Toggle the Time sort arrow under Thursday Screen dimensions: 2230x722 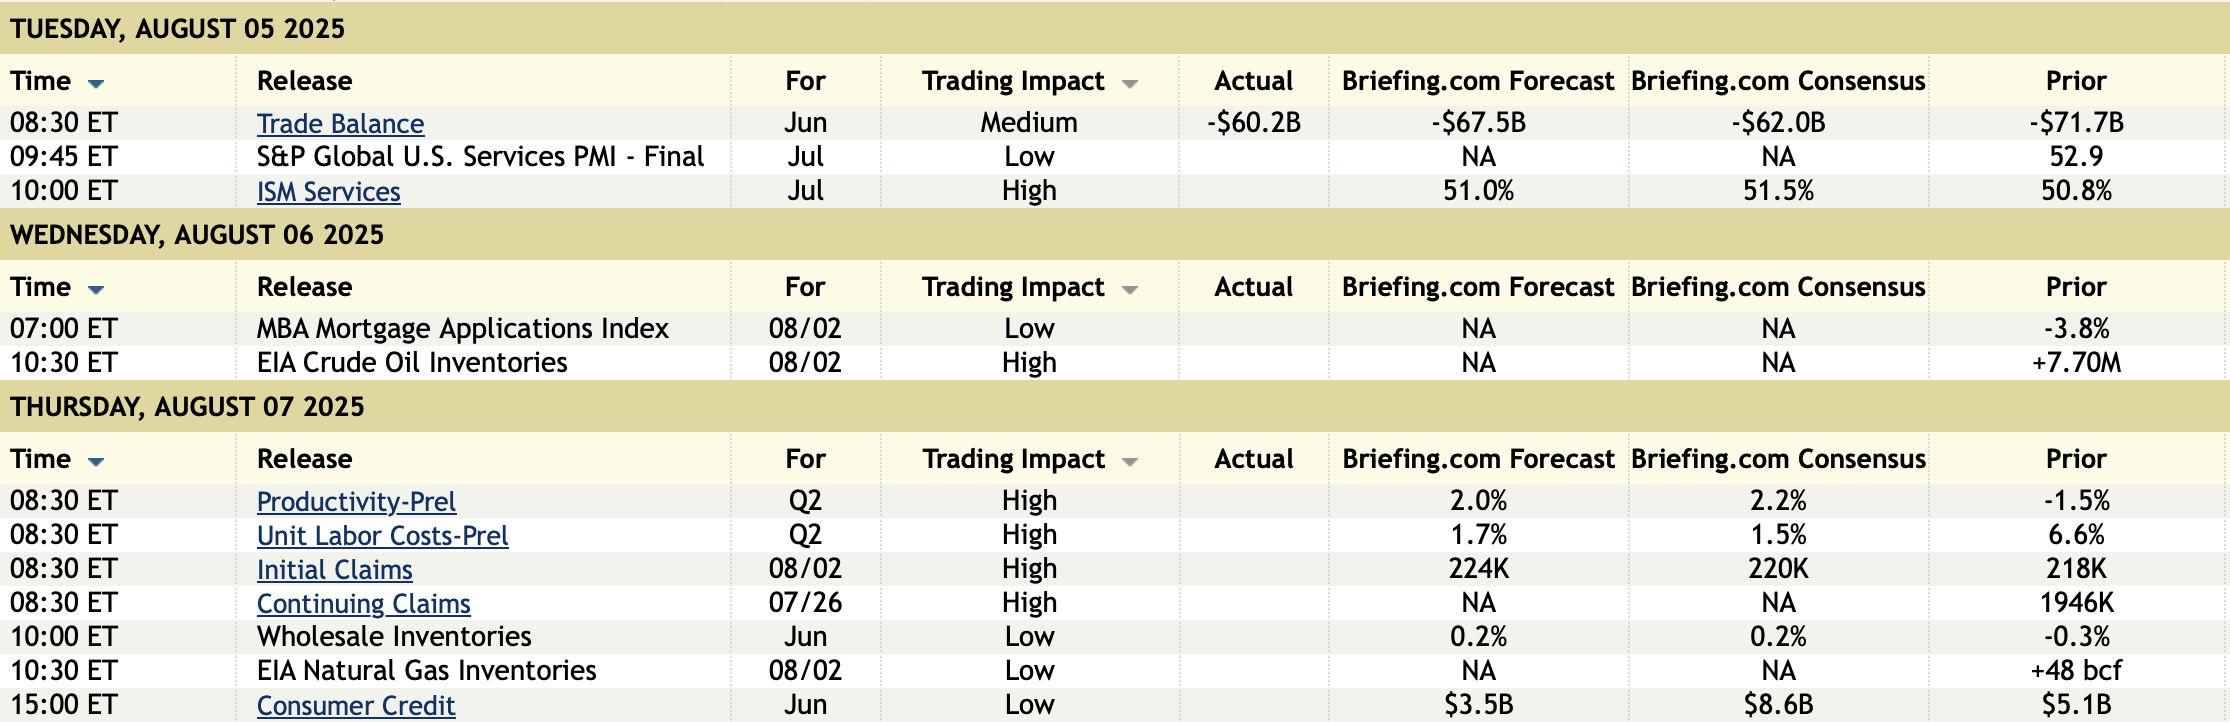click(x=96, y=461)
